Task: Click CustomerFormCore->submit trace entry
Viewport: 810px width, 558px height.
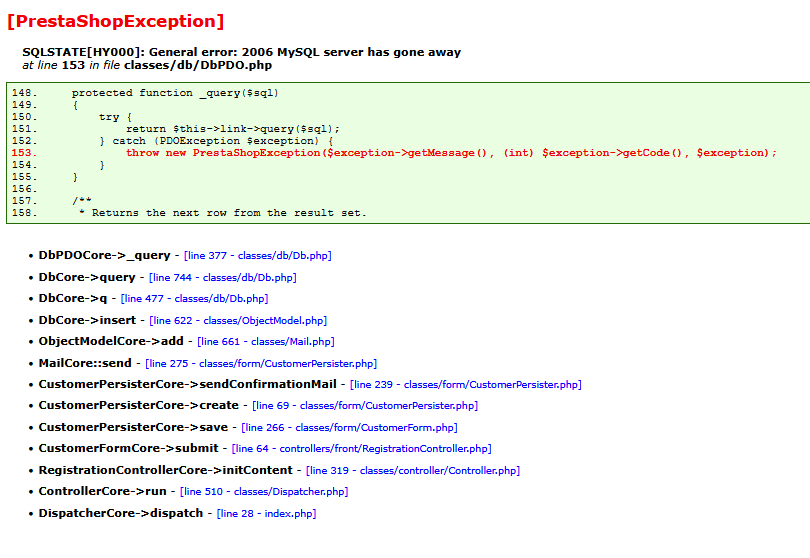Action: [129, 448]
